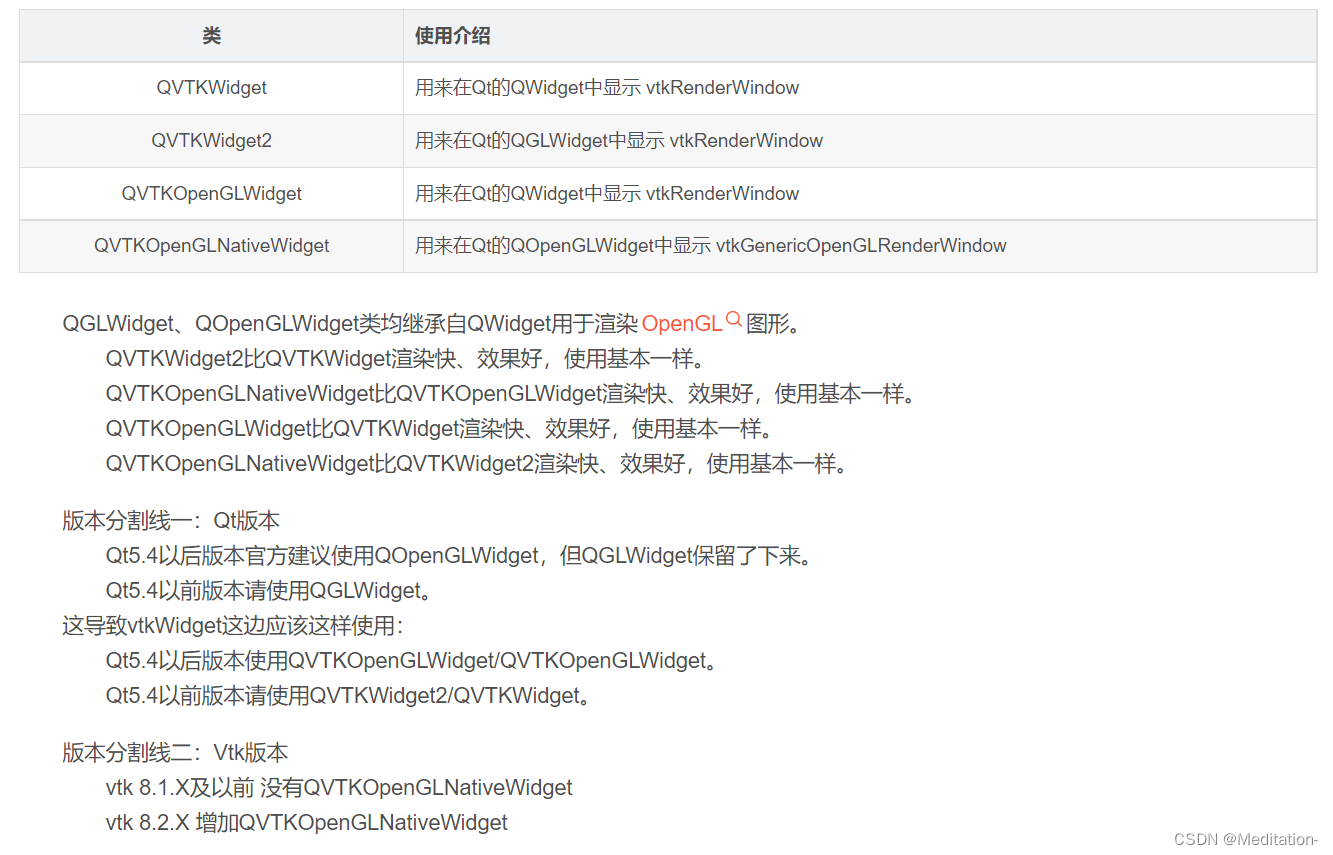This screenshot has width=1333, height=855.
Task: Click the description mentioning QGLWidget中显示 vtkRenderWindow
Action: point(860,141)
